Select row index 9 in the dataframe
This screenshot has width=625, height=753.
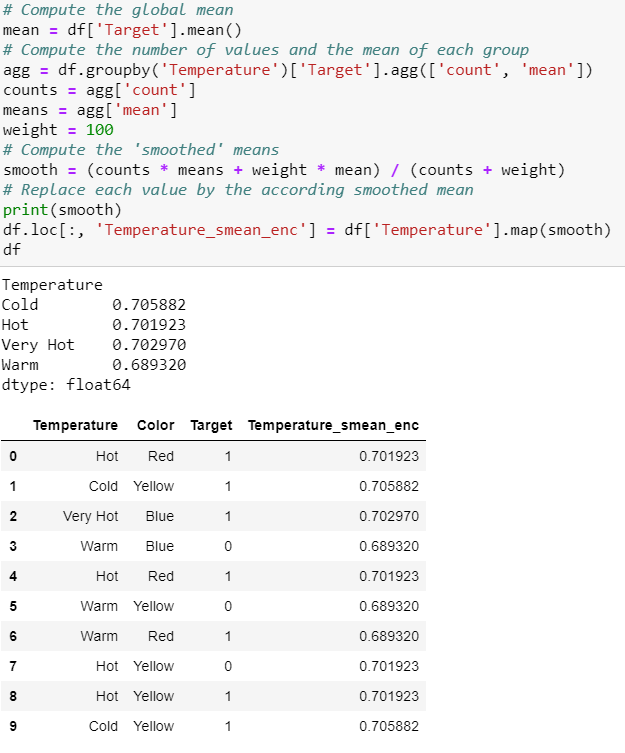click(x=12, y=726)
